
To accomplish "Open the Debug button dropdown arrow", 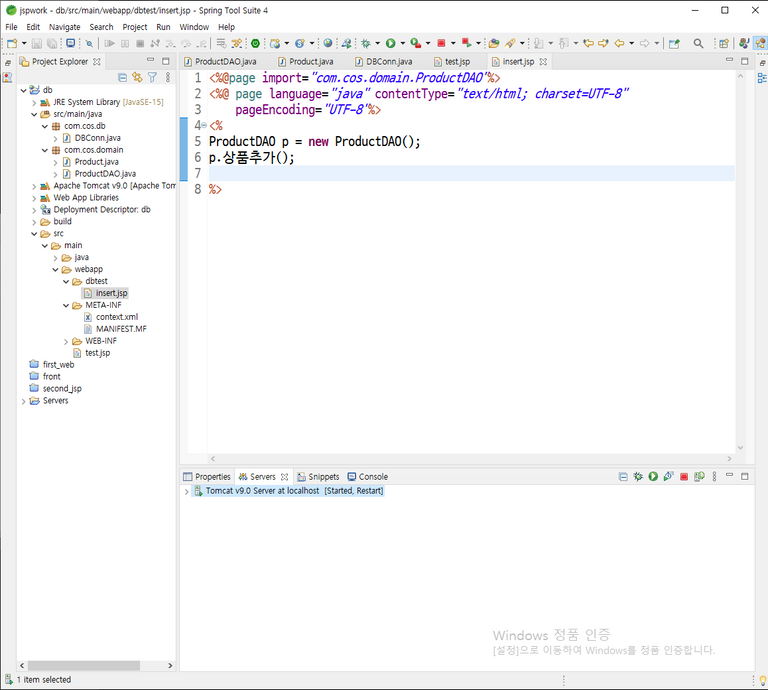I will [x=377, y=44].
